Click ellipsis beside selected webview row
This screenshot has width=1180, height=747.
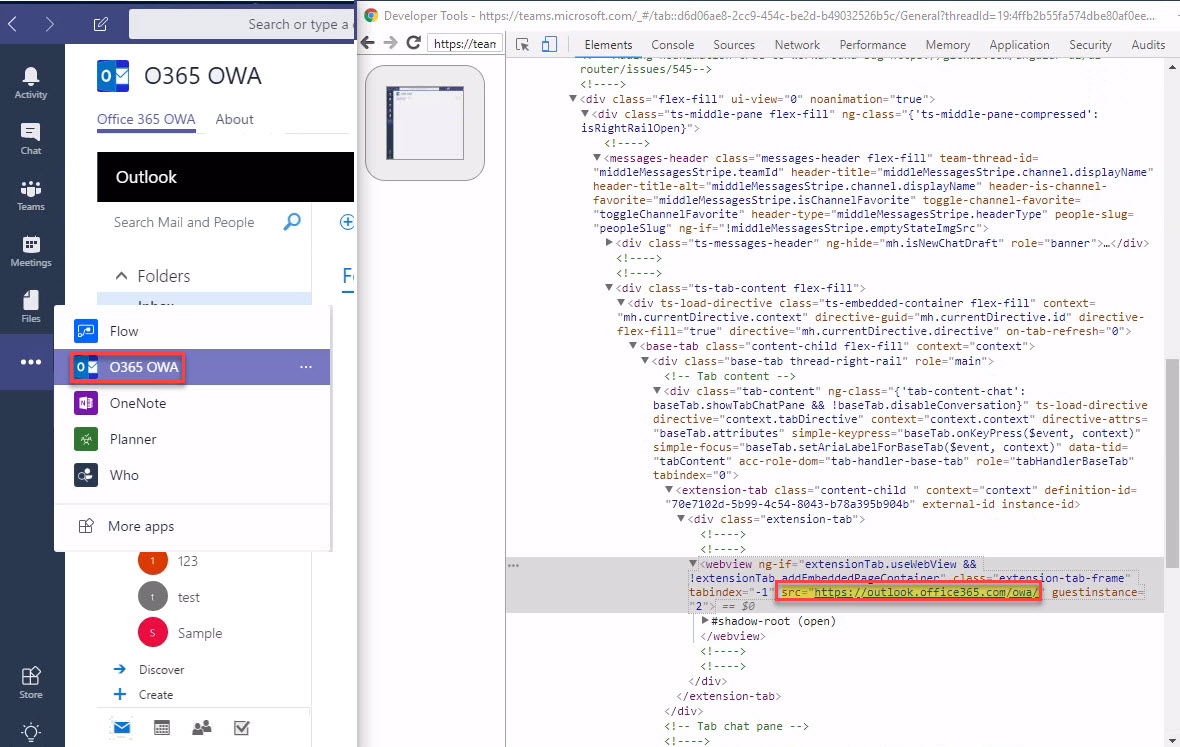coord(513,565)
